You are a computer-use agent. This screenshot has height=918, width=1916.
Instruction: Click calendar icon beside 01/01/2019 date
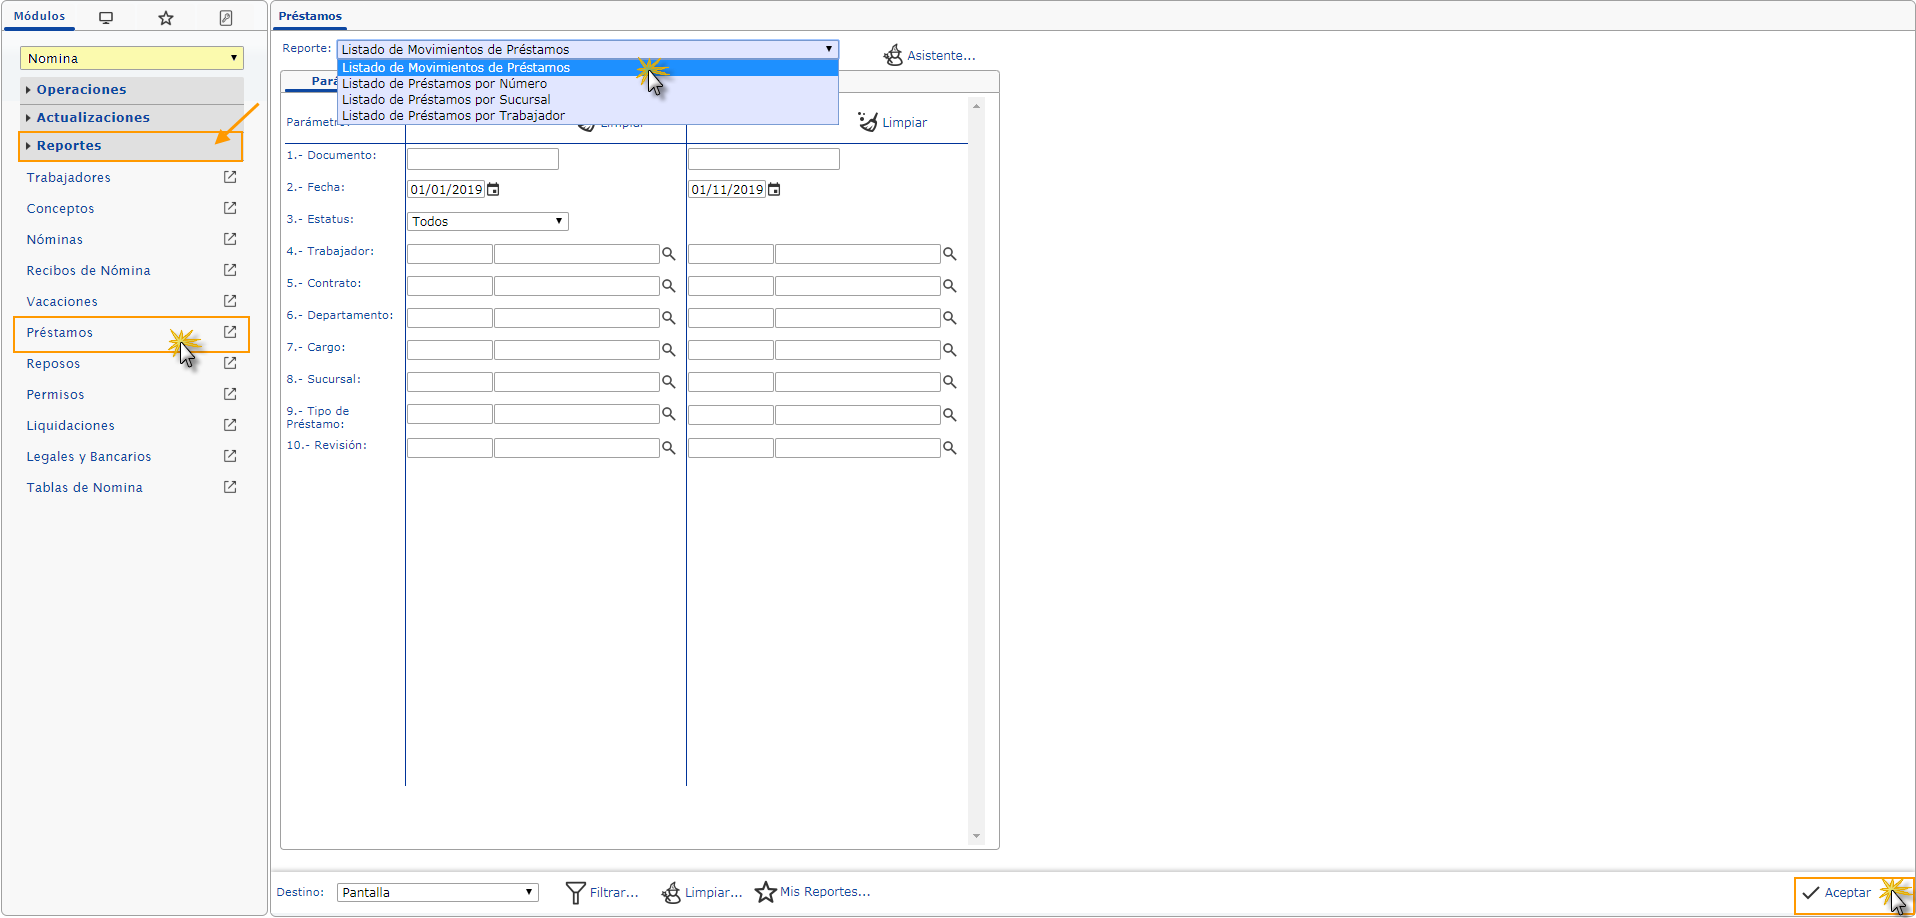[x=493, y=190]
